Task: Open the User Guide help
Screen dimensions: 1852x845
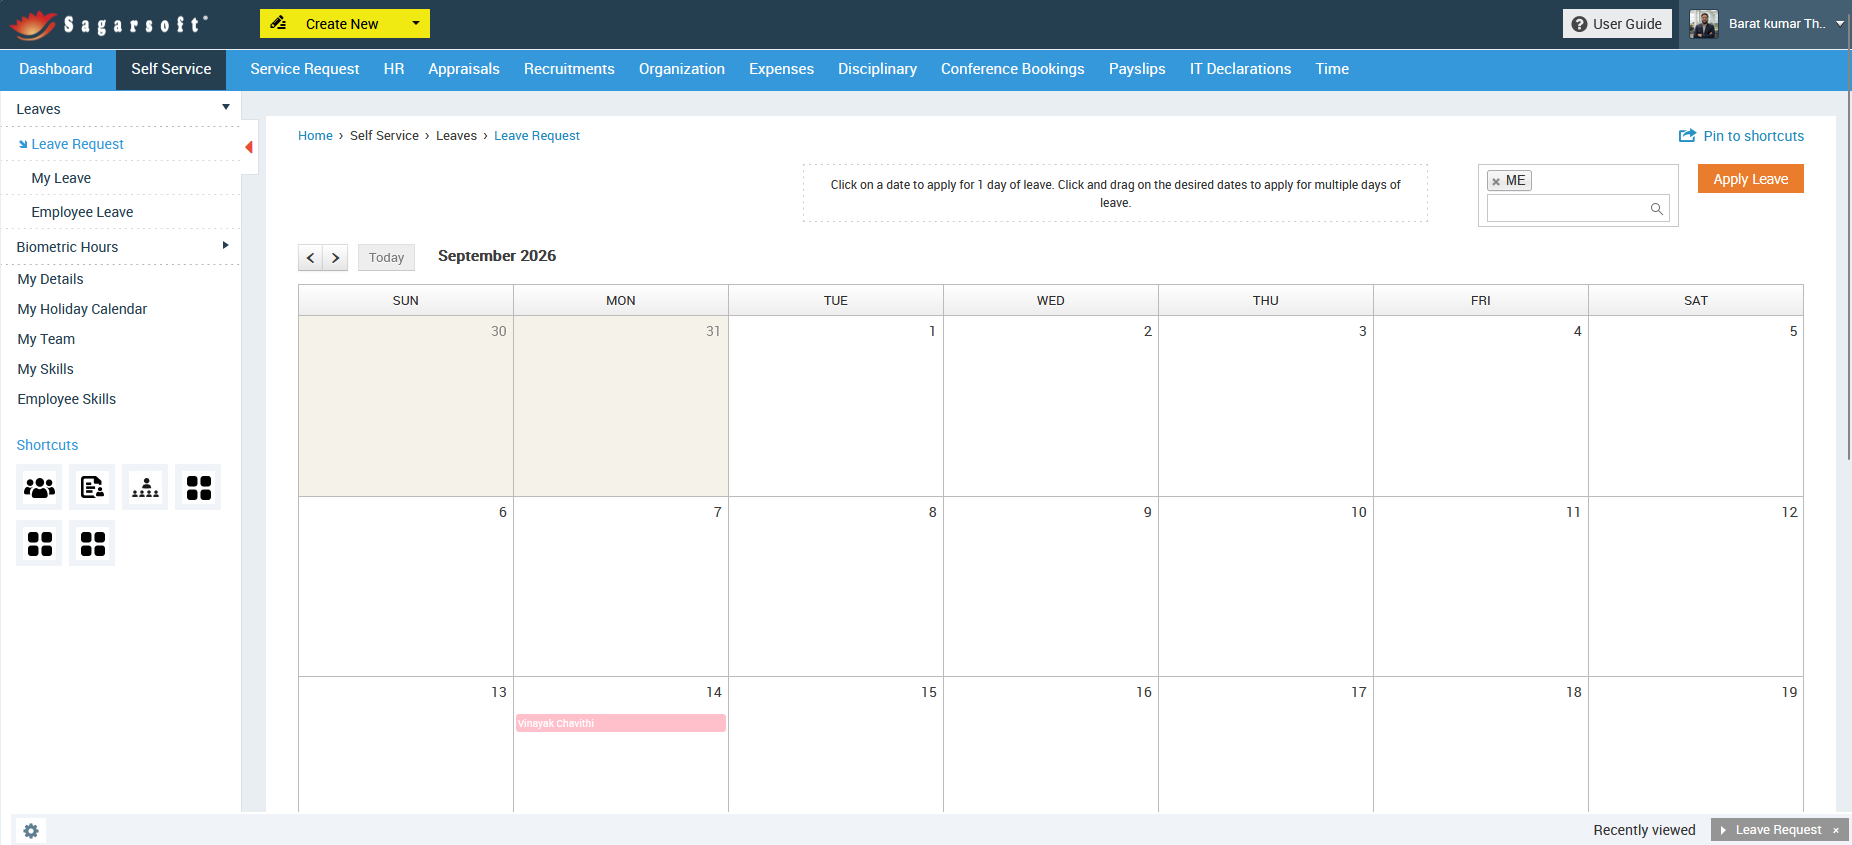Action: pyautogui.click(x=1617, y=24)
